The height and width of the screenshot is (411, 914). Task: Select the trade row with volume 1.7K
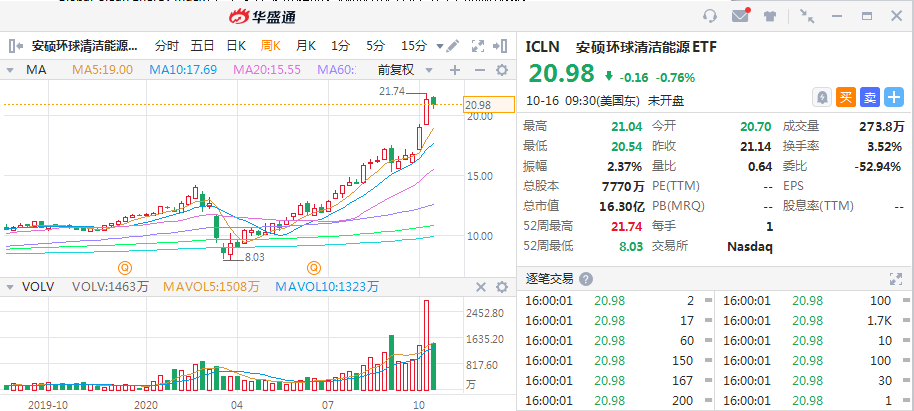pos(813,320)
